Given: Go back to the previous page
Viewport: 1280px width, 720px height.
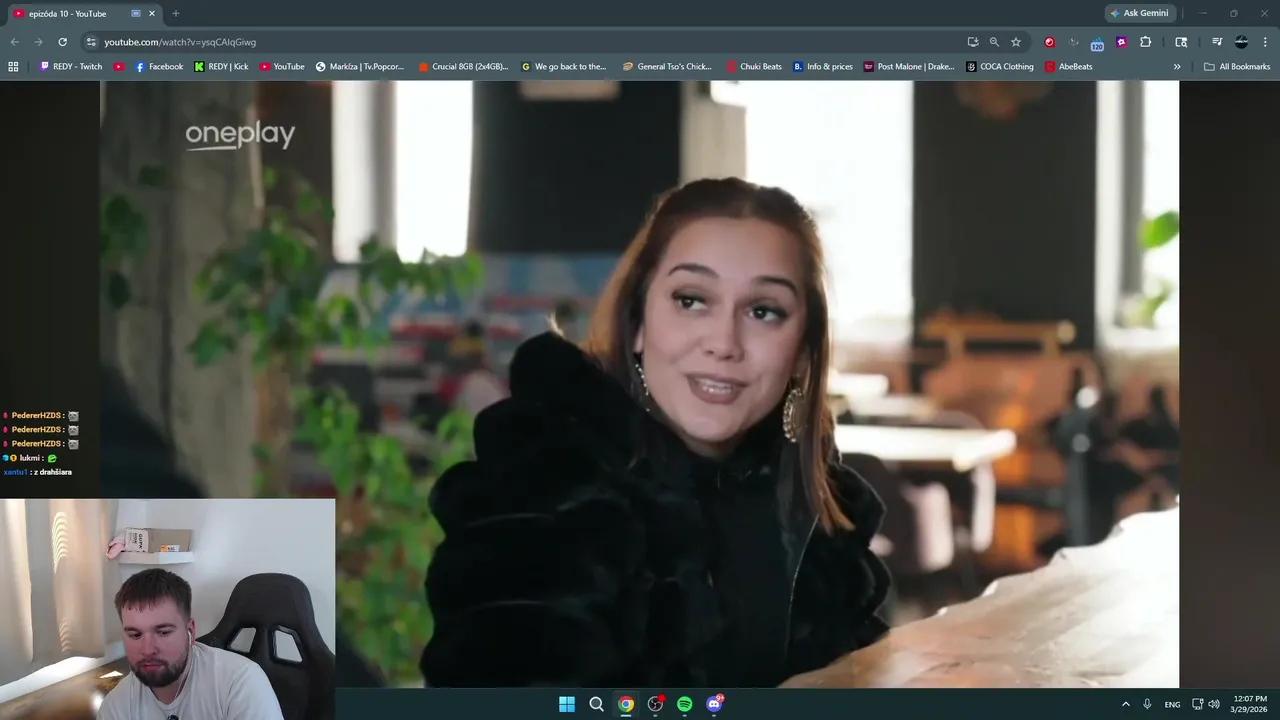Looking at the screenshot, I should coord(14,42).
